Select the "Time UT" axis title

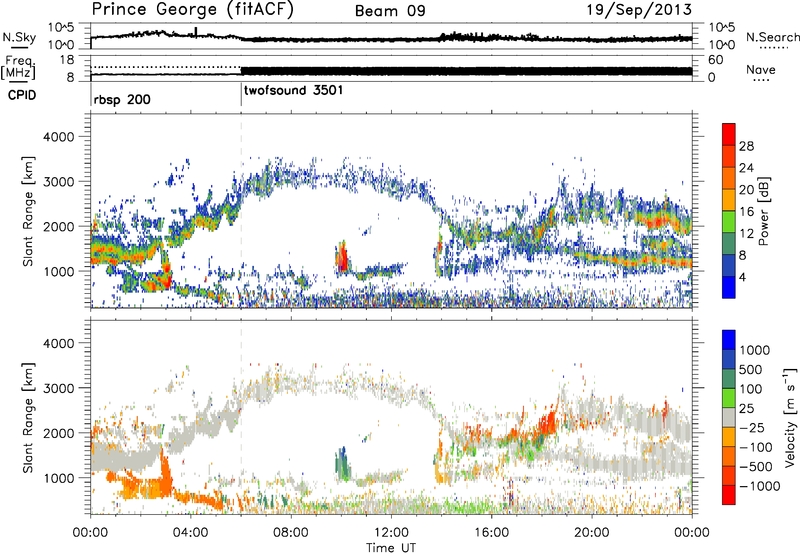click(x=391, y=548)
